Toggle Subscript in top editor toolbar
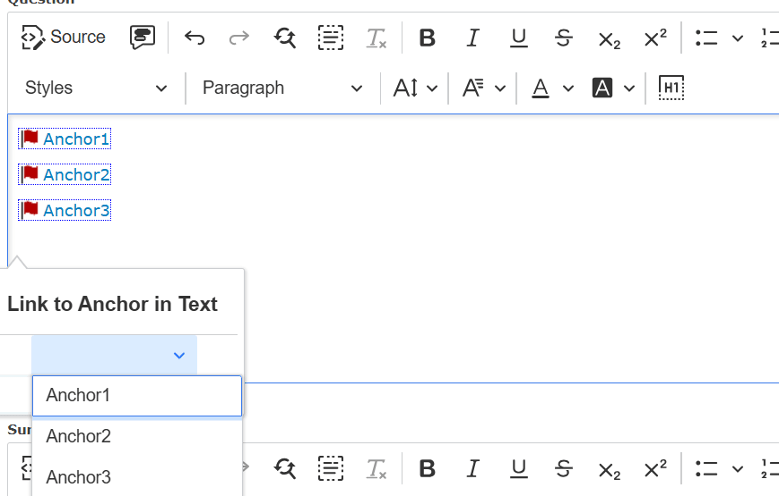 point(609,39)
